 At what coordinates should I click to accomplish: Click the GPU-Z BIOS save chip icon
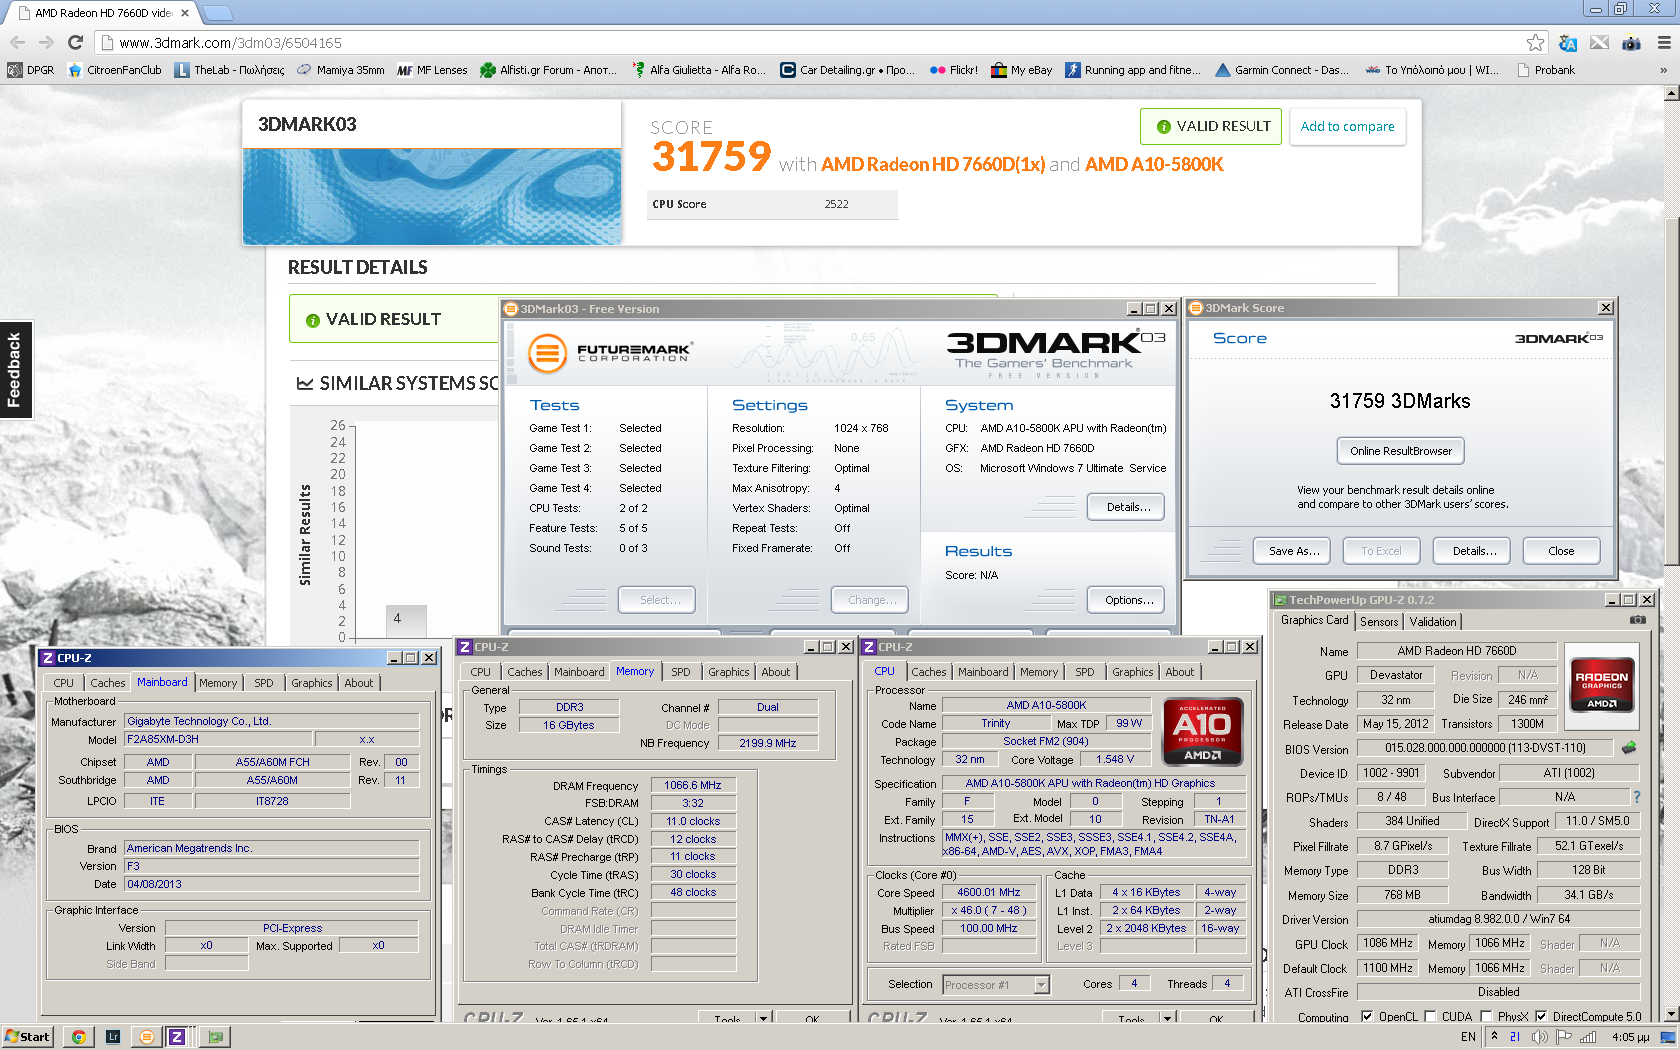click(1629, 747)
